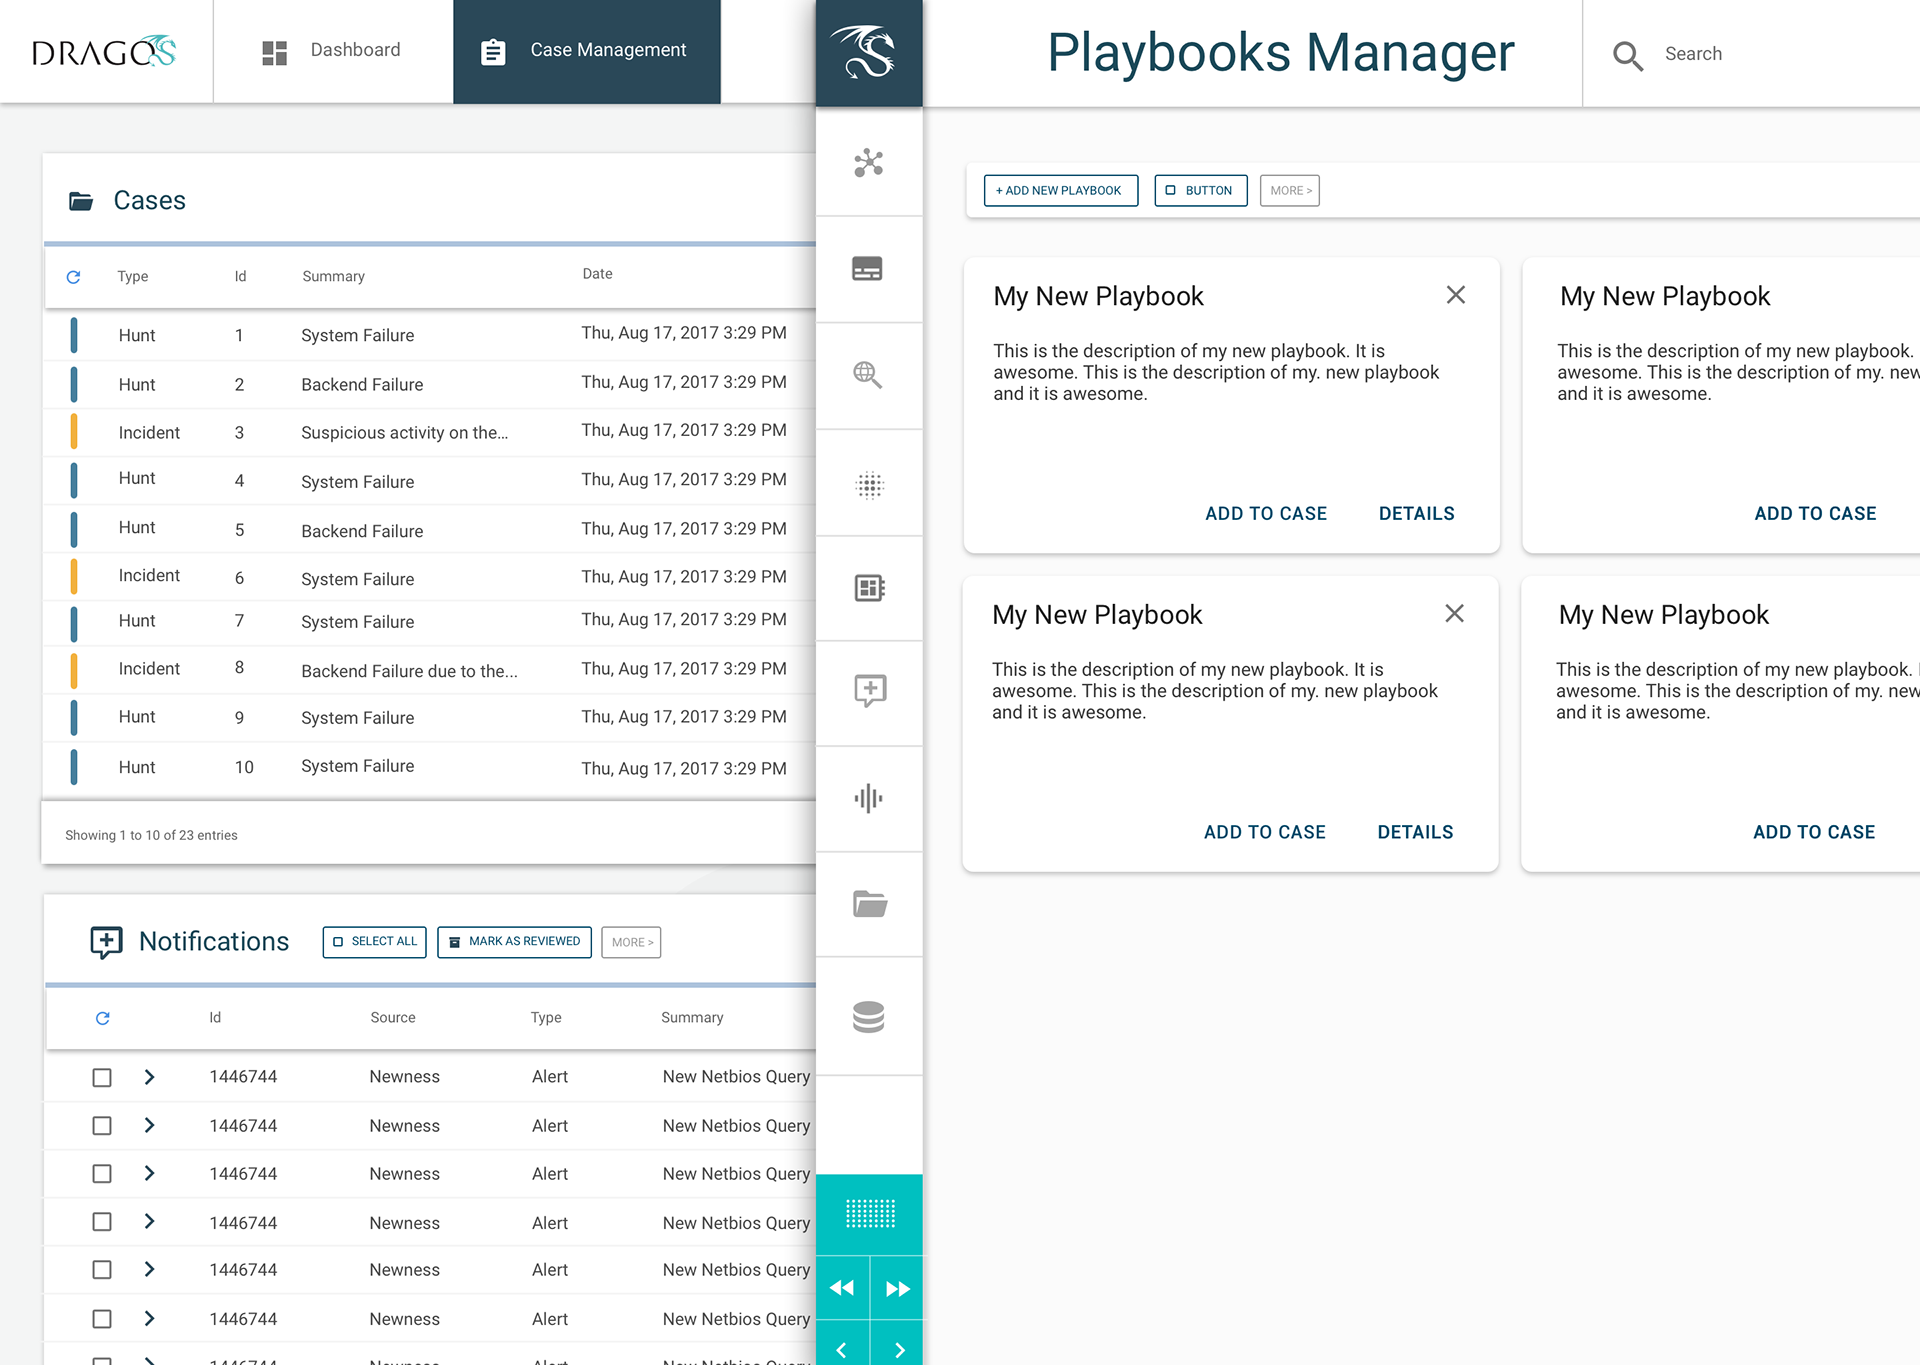Check the sixth notification row checkbox
This screenshot has height=1365, width=1920.
coord(102,1318)
